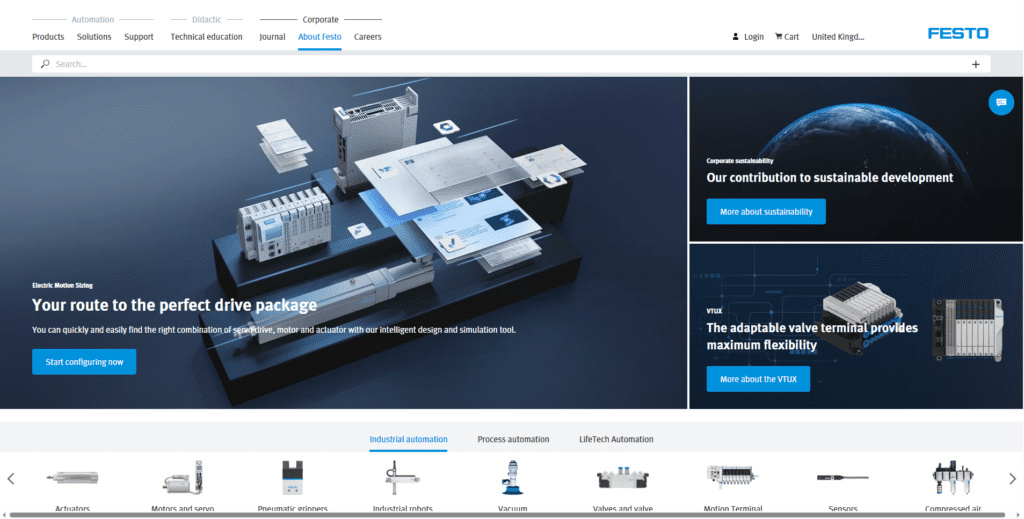Click the 'Your route to the perfect drive package' headline
This screenshot has width=1024, height=519.
point(174,305)
